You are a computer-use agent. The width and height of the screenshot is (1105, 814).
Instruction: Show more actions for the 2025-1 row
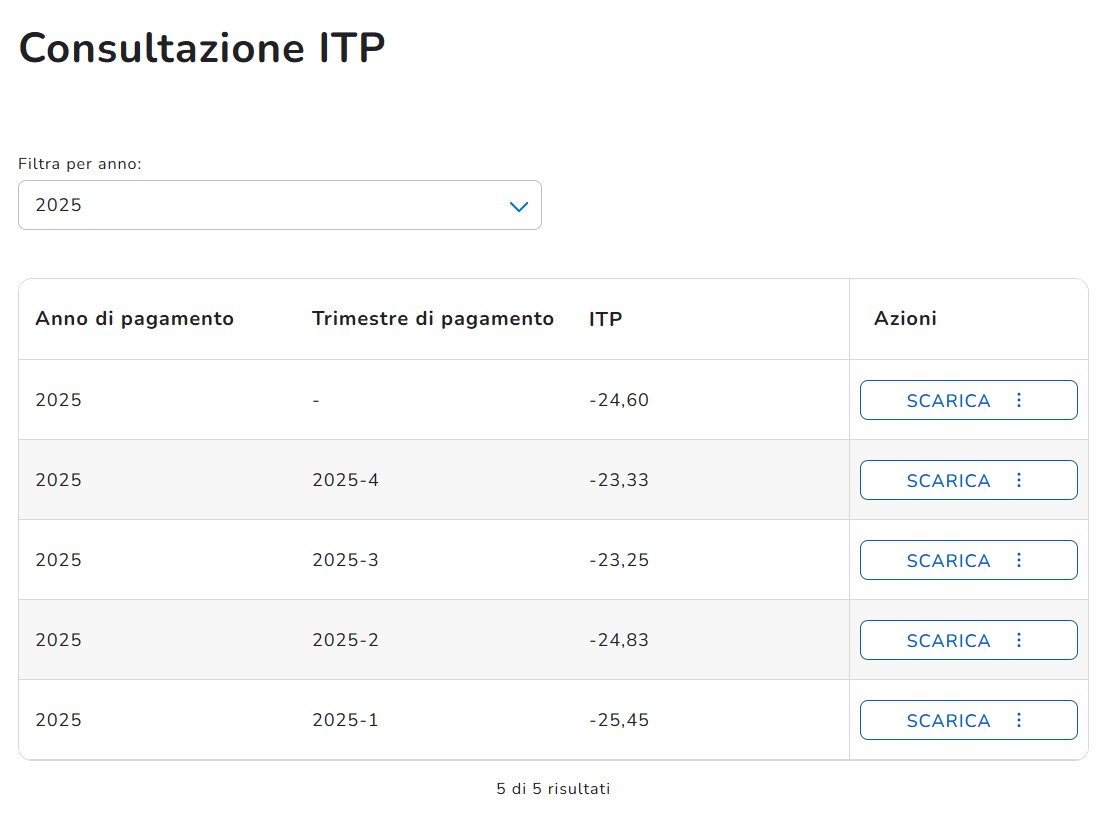click(x=1019, y=720)
